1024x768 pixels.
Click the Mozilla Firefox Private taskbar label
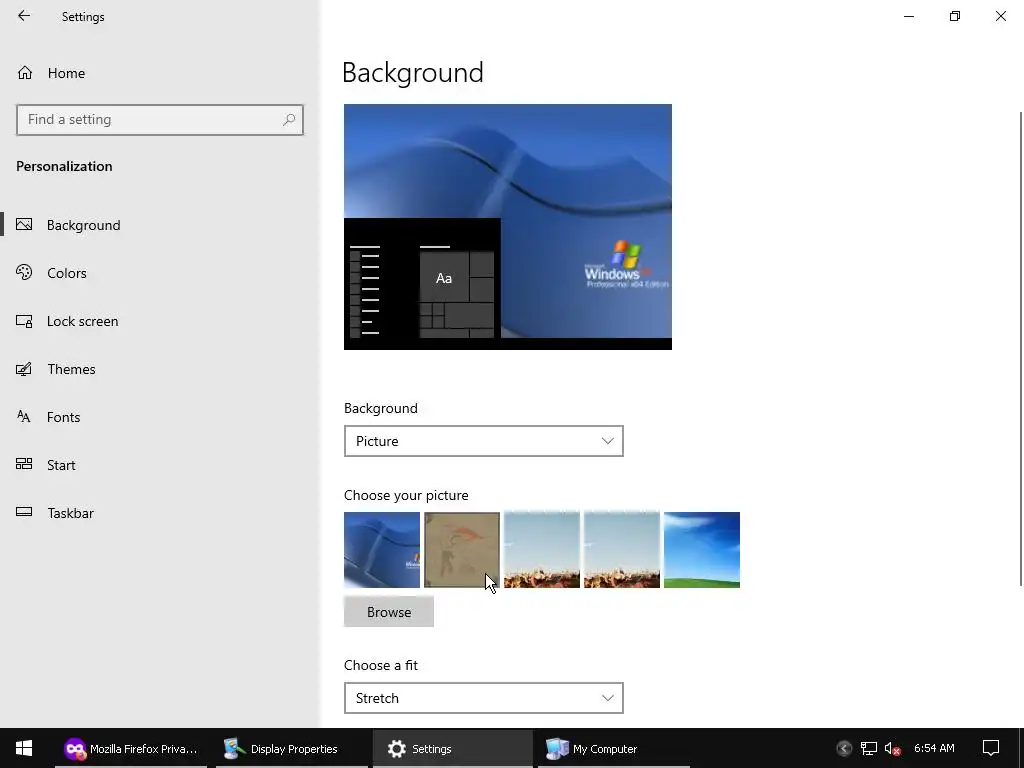click(x=144, y=749)
